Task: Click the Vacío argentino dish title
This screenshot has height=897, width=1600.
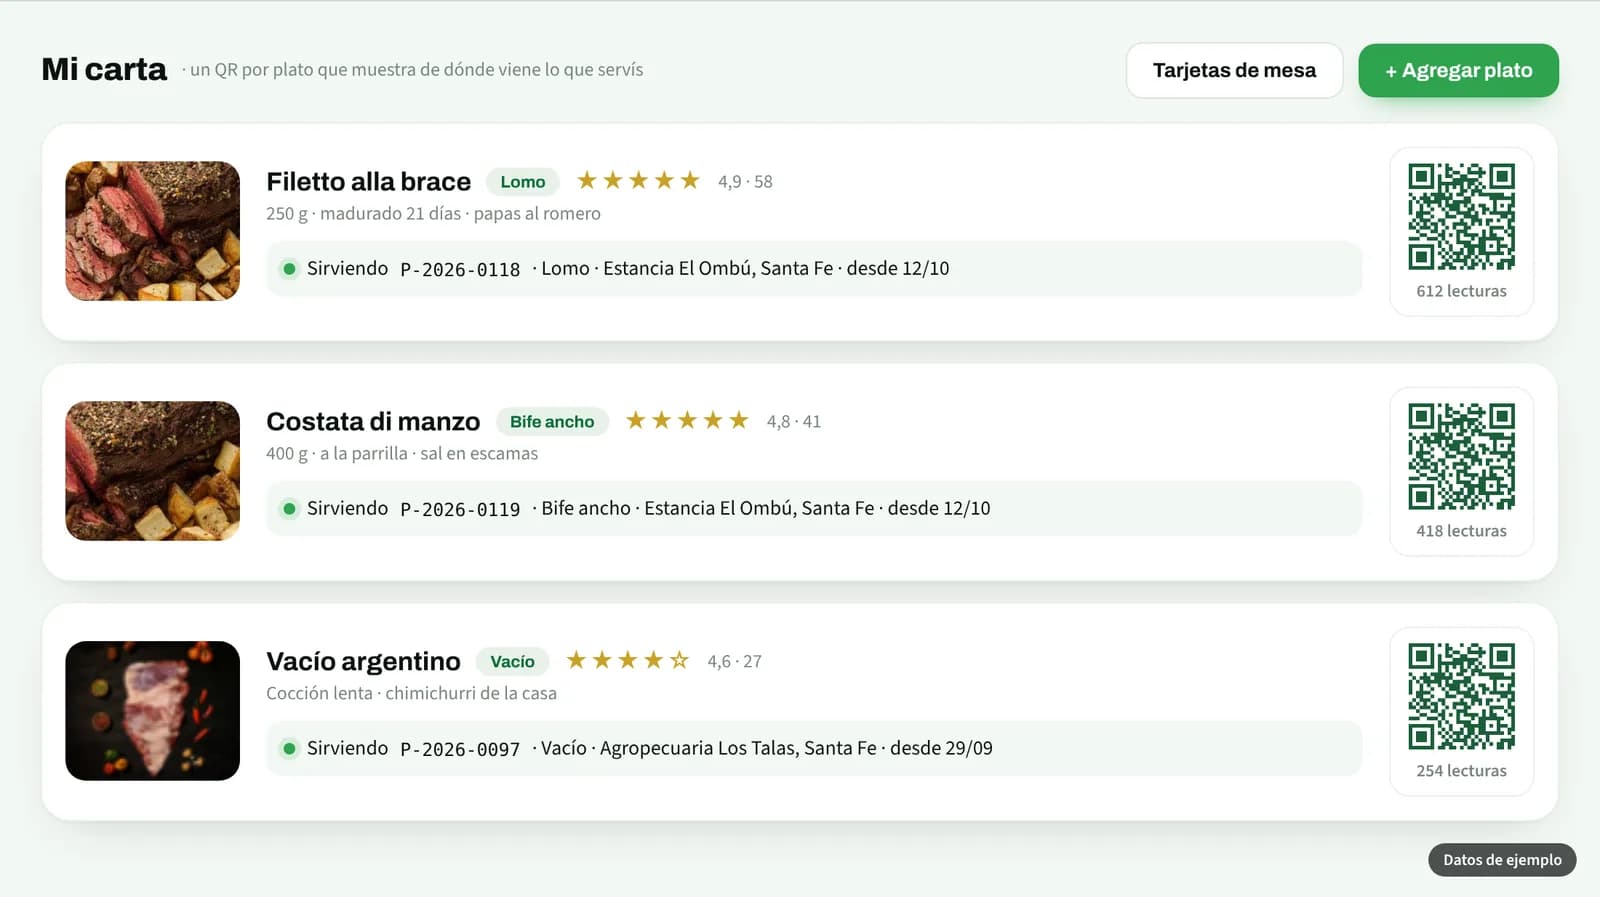Action: point(363,661)
